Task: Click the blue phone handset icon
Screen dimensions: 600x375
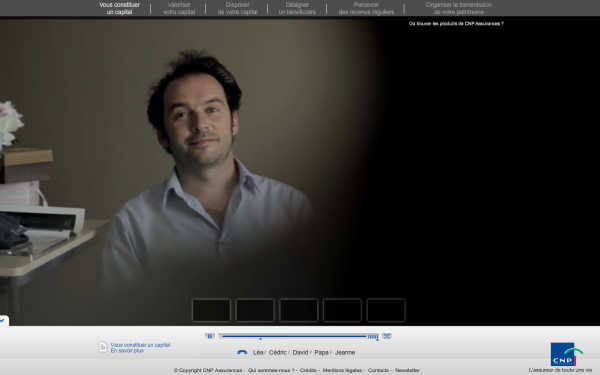Action: [x=242, y=352]
